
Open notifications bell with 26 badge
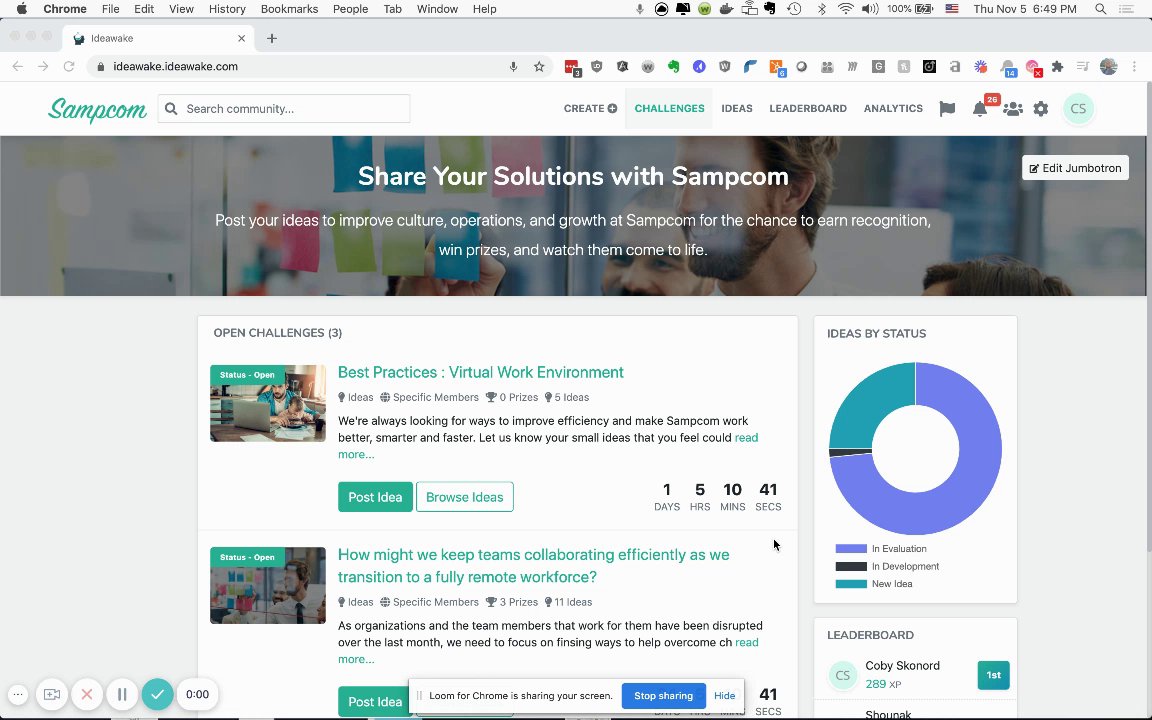click(980, 109)
